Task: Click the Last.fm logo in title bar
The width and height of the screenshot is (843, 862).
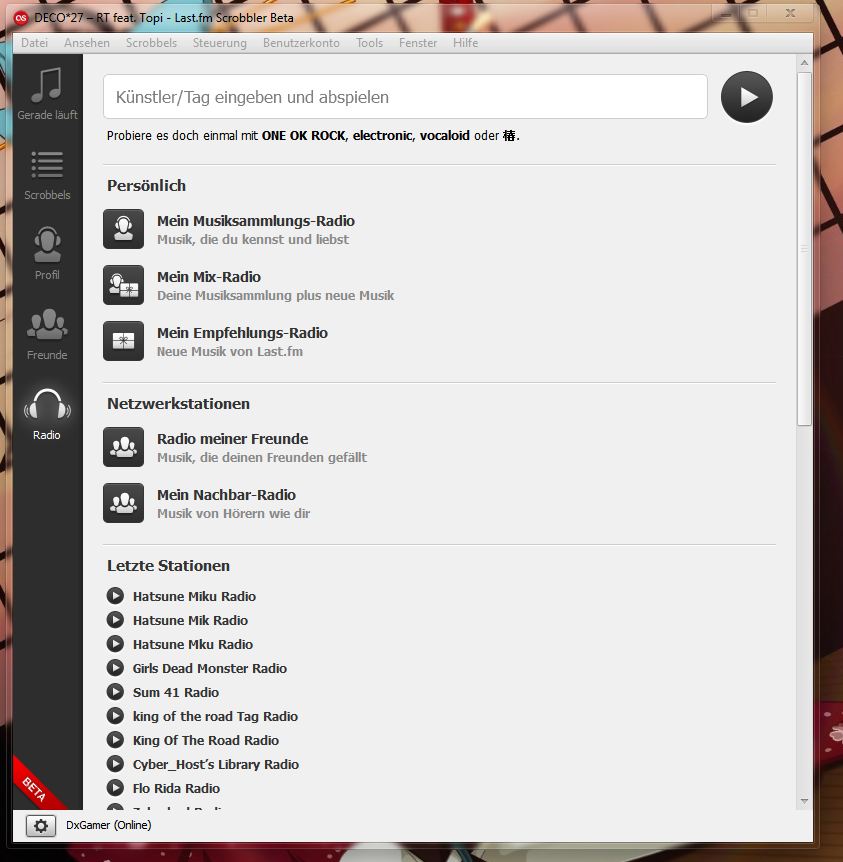Action: pos(21,18)
